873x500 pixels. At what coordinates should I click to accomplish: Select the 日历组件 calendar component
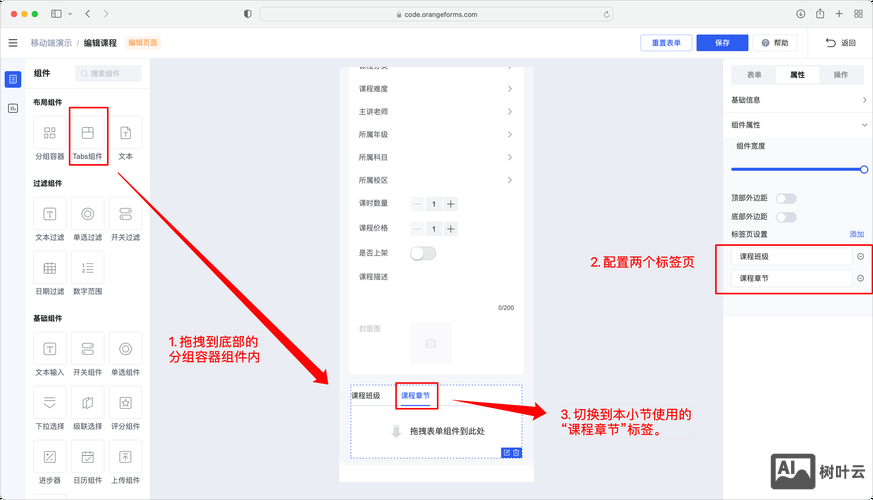(x=87, y=462)
